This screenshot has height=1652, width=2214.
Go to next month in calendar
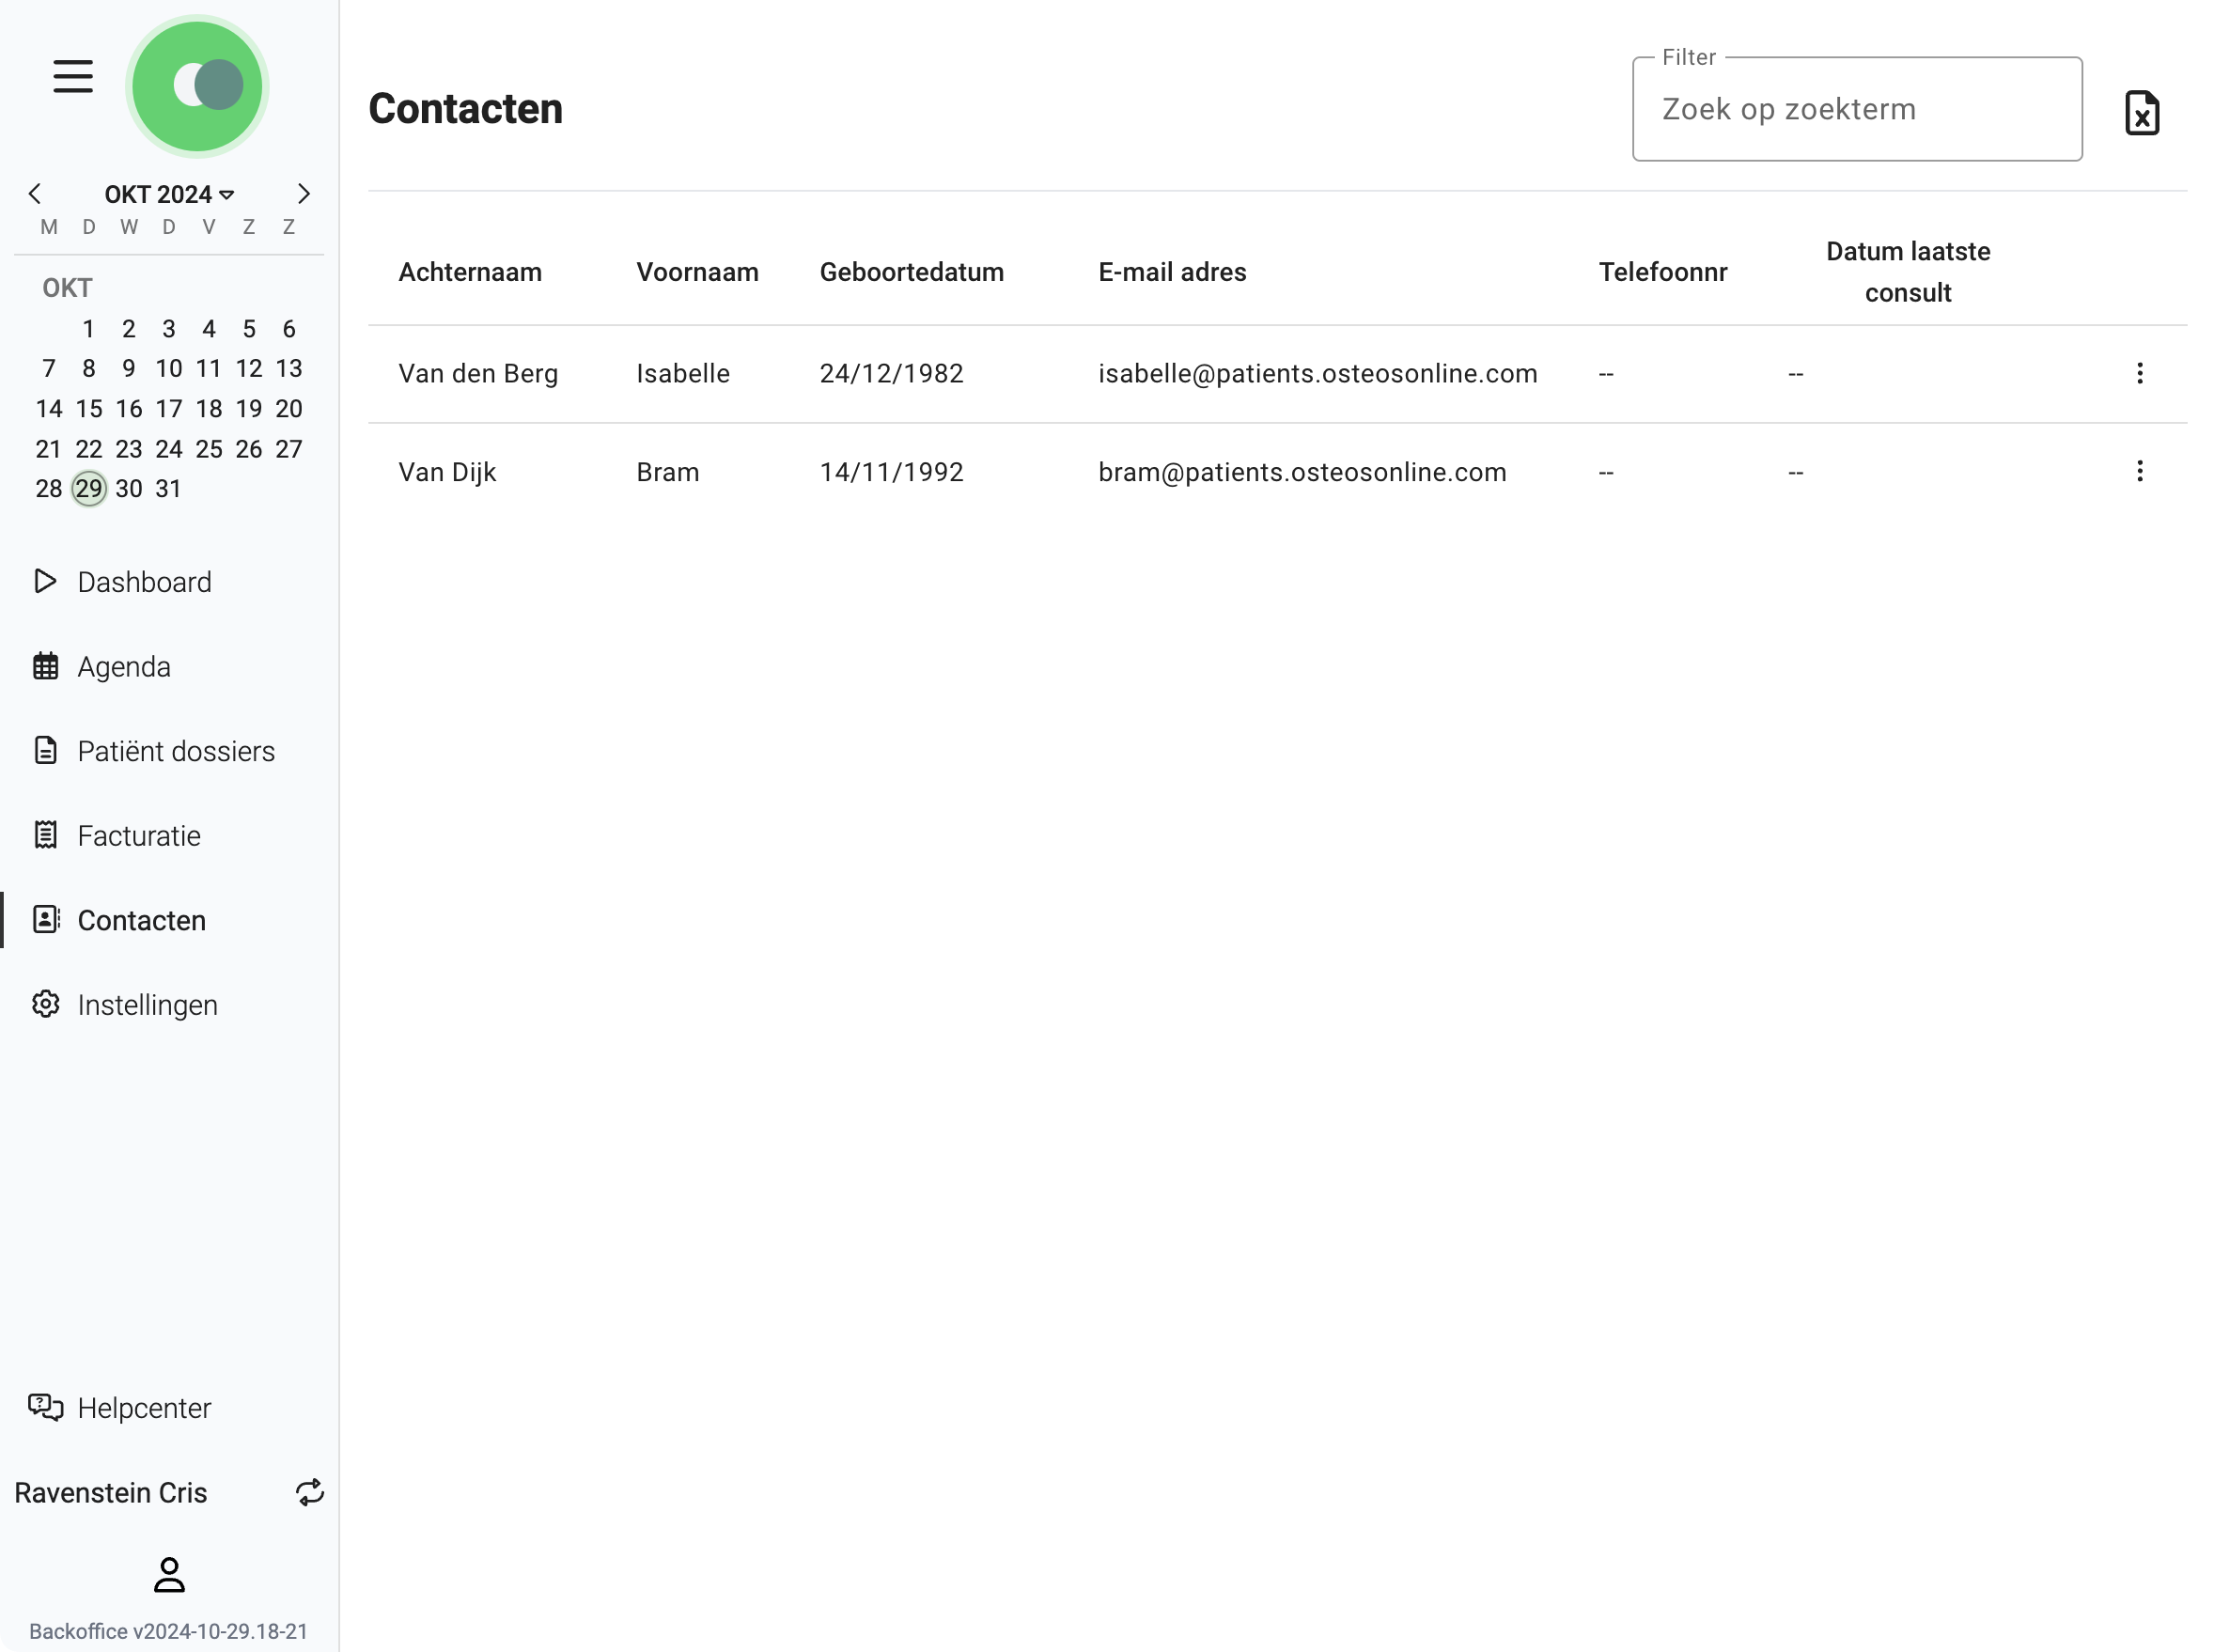pyautogui.click(x=303, y=193)
